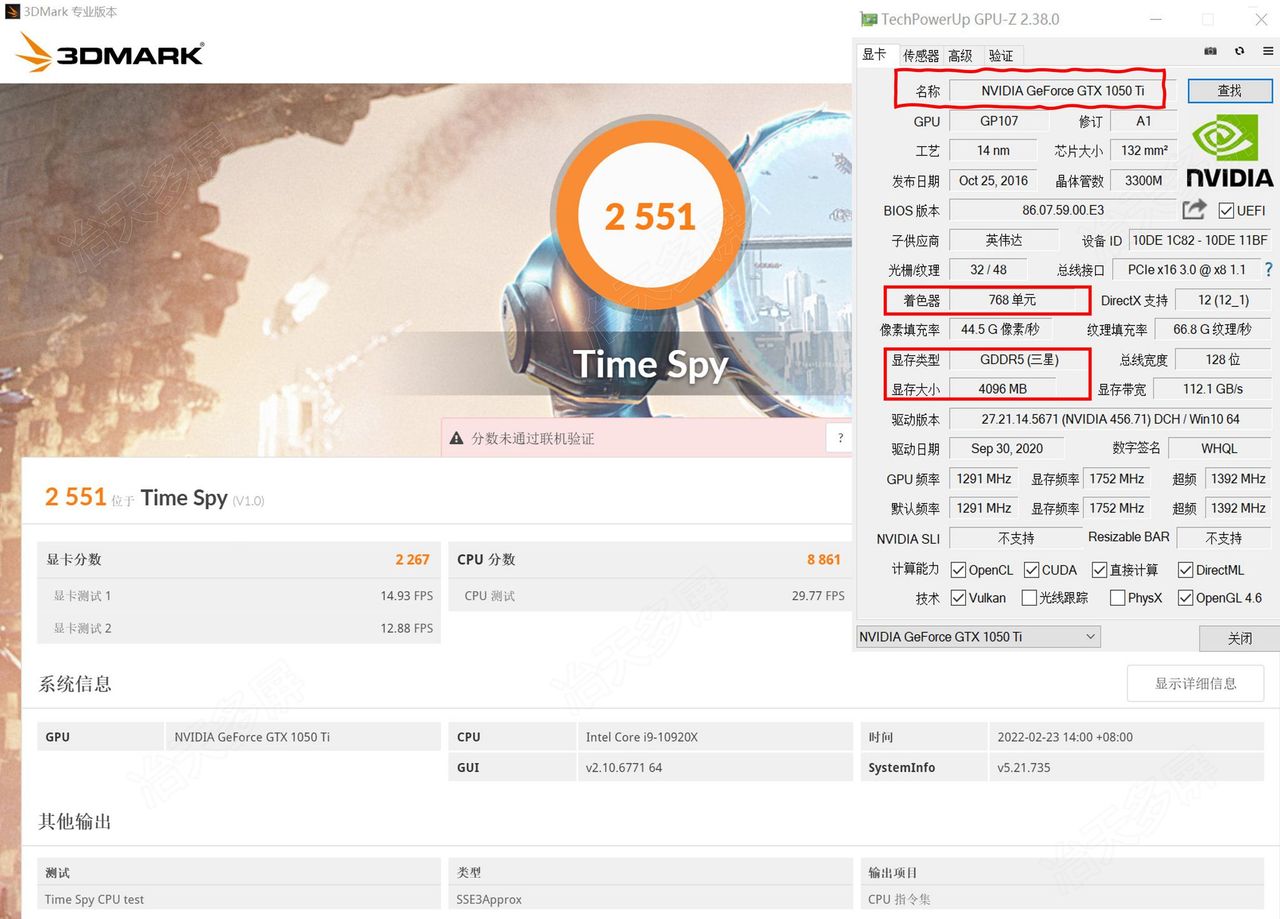
Task: Toggle the 光线跟踪 checkbox
Action: tap(1028, 598)
